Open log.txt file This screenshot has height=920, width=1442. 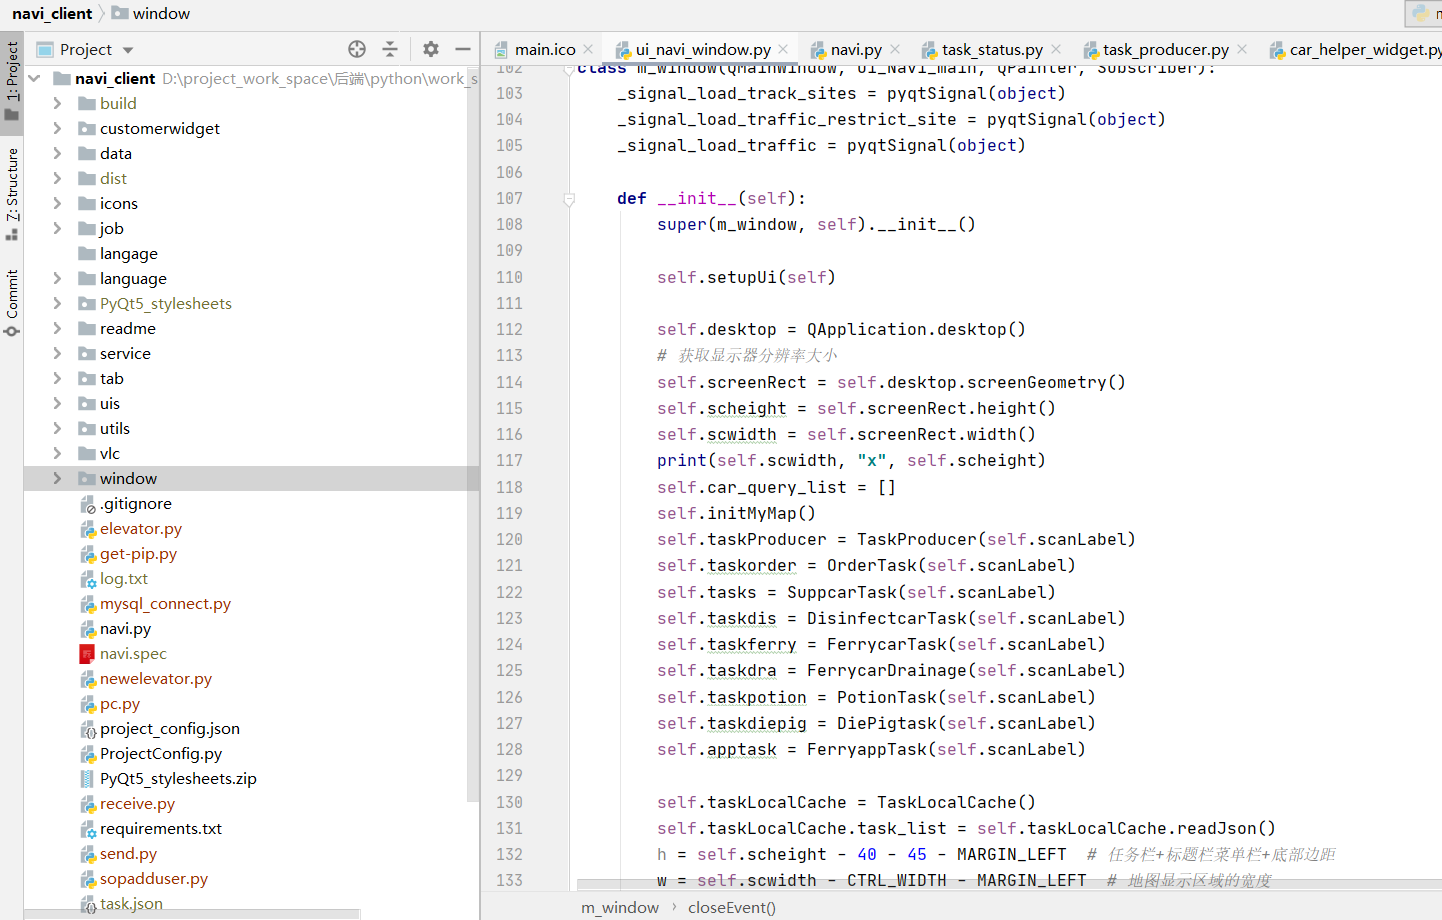(123, 578)
